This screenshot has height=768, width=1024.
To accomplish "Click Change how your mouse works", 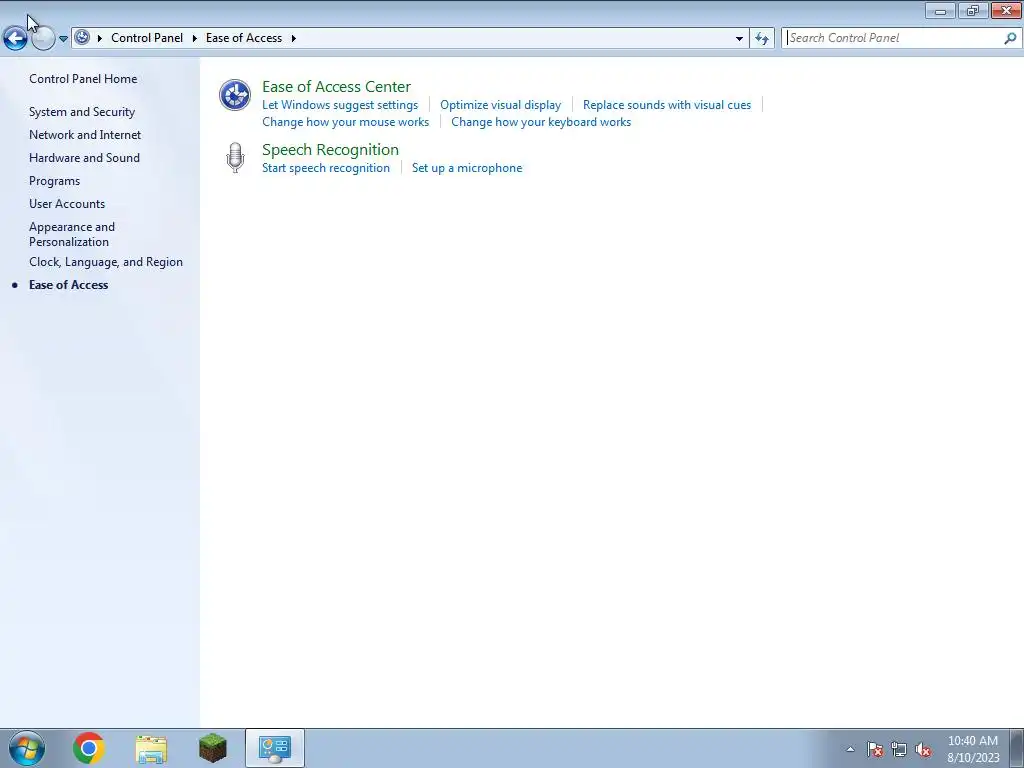I will [345, 121].
